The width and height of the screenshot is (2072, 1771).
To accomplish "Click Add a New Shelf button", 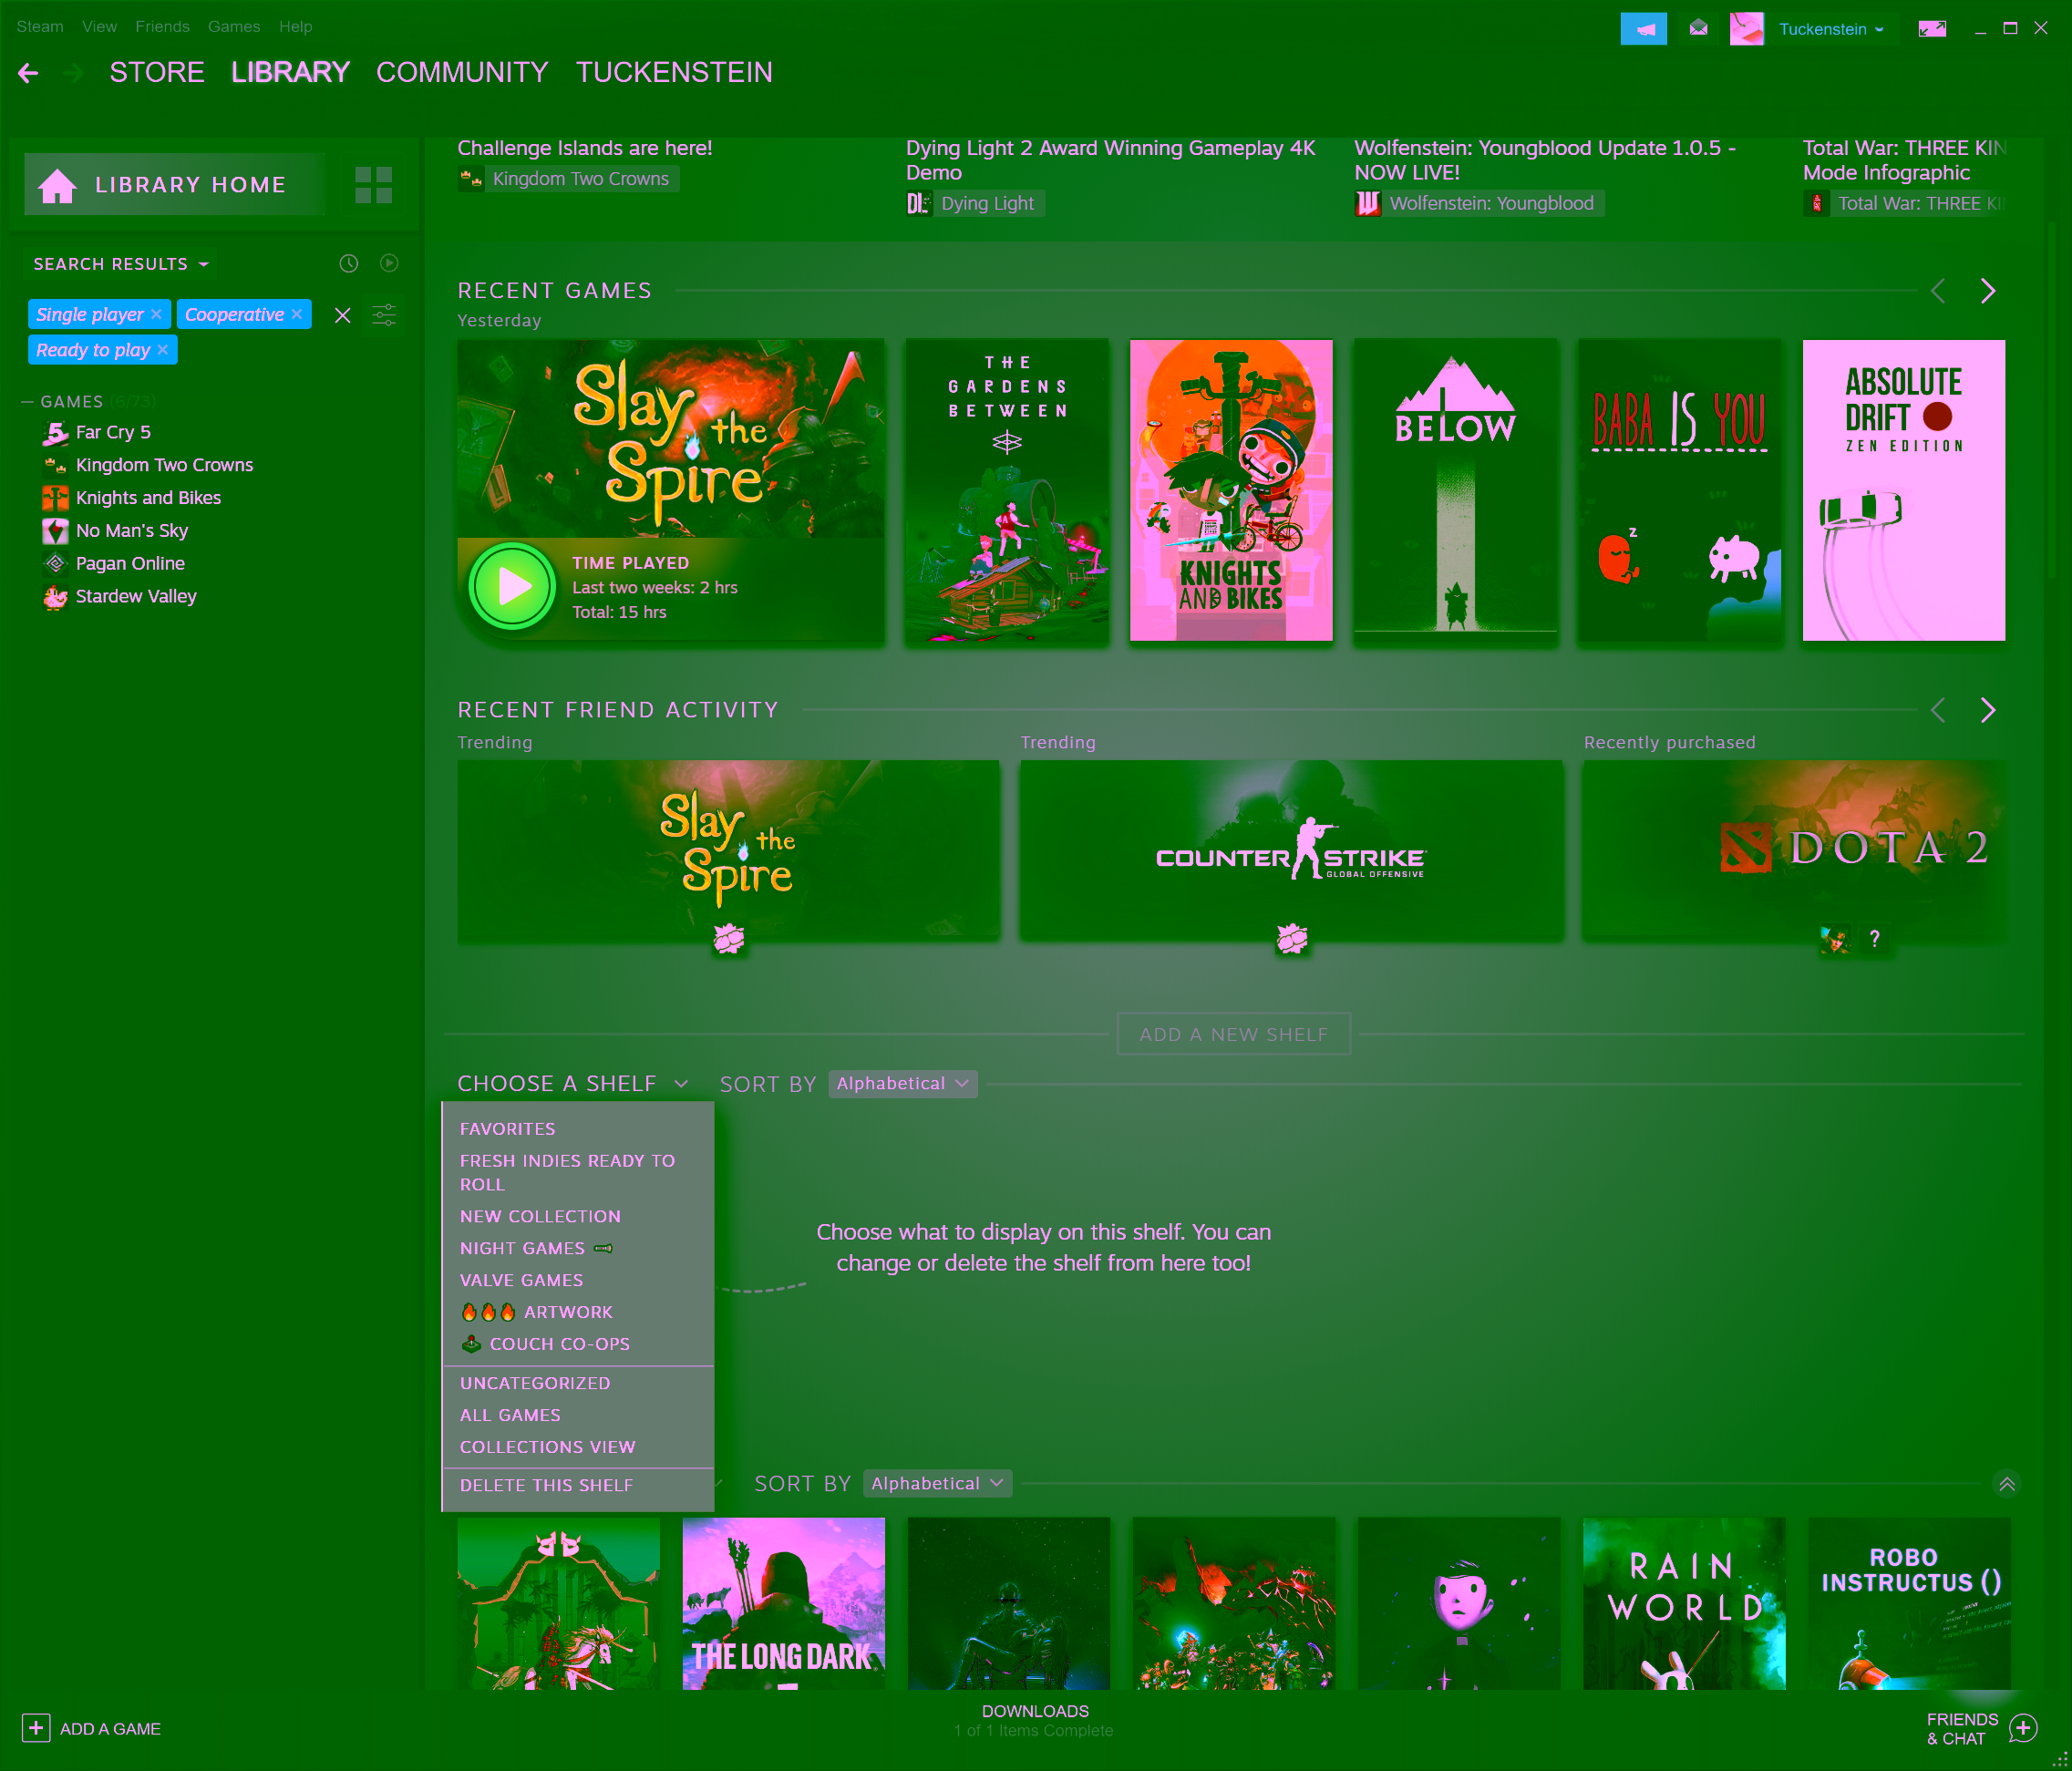I will click(1233, 1035).
